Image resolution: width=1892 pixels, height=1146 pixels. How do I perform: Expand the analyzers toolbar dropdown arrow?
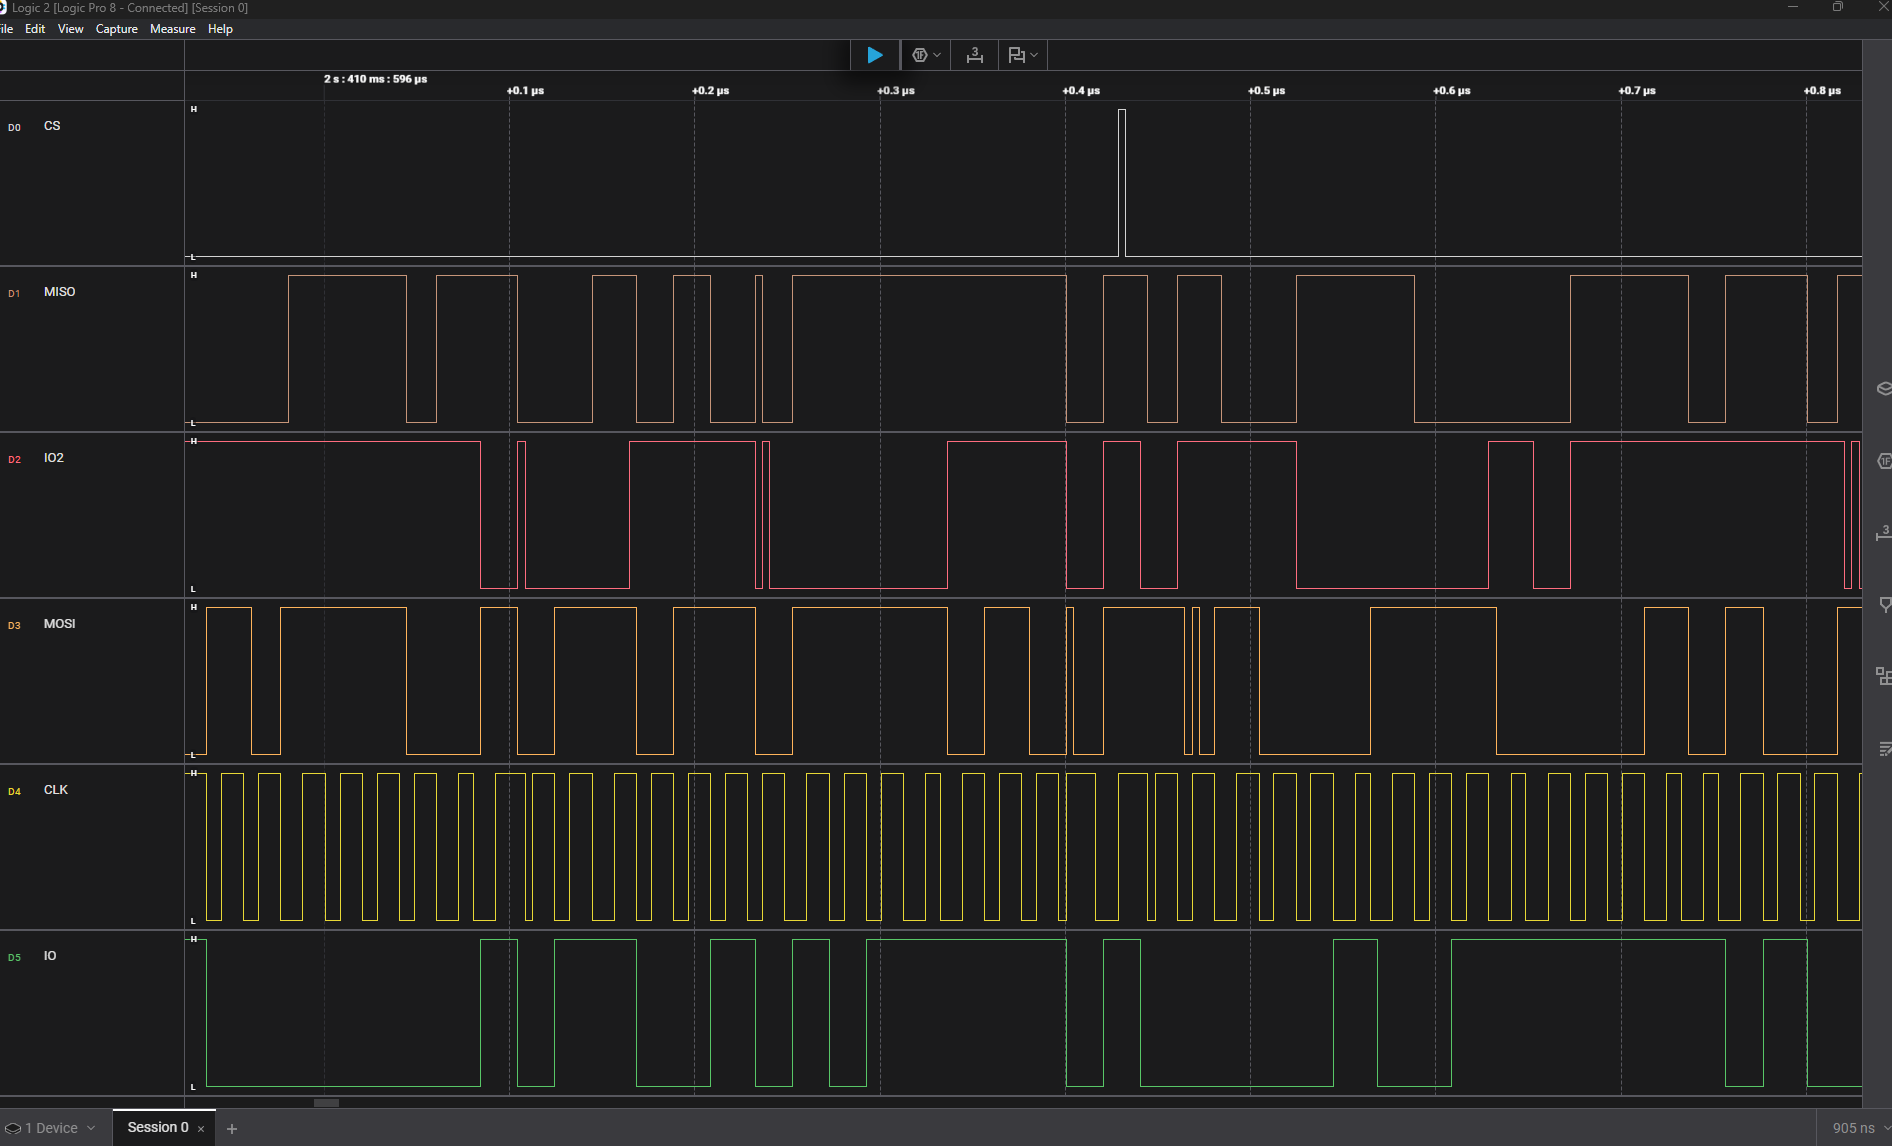click(937, 55)
